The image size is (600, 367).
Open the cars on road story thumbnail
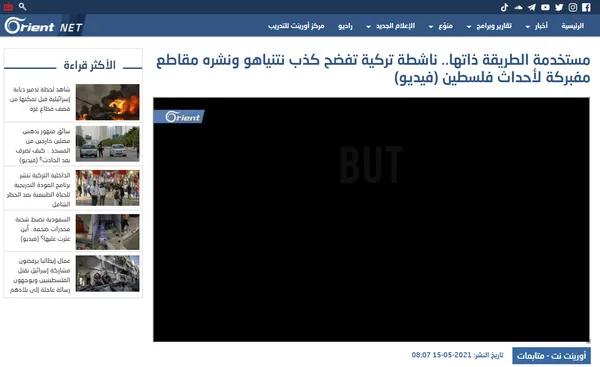(108, 144)
